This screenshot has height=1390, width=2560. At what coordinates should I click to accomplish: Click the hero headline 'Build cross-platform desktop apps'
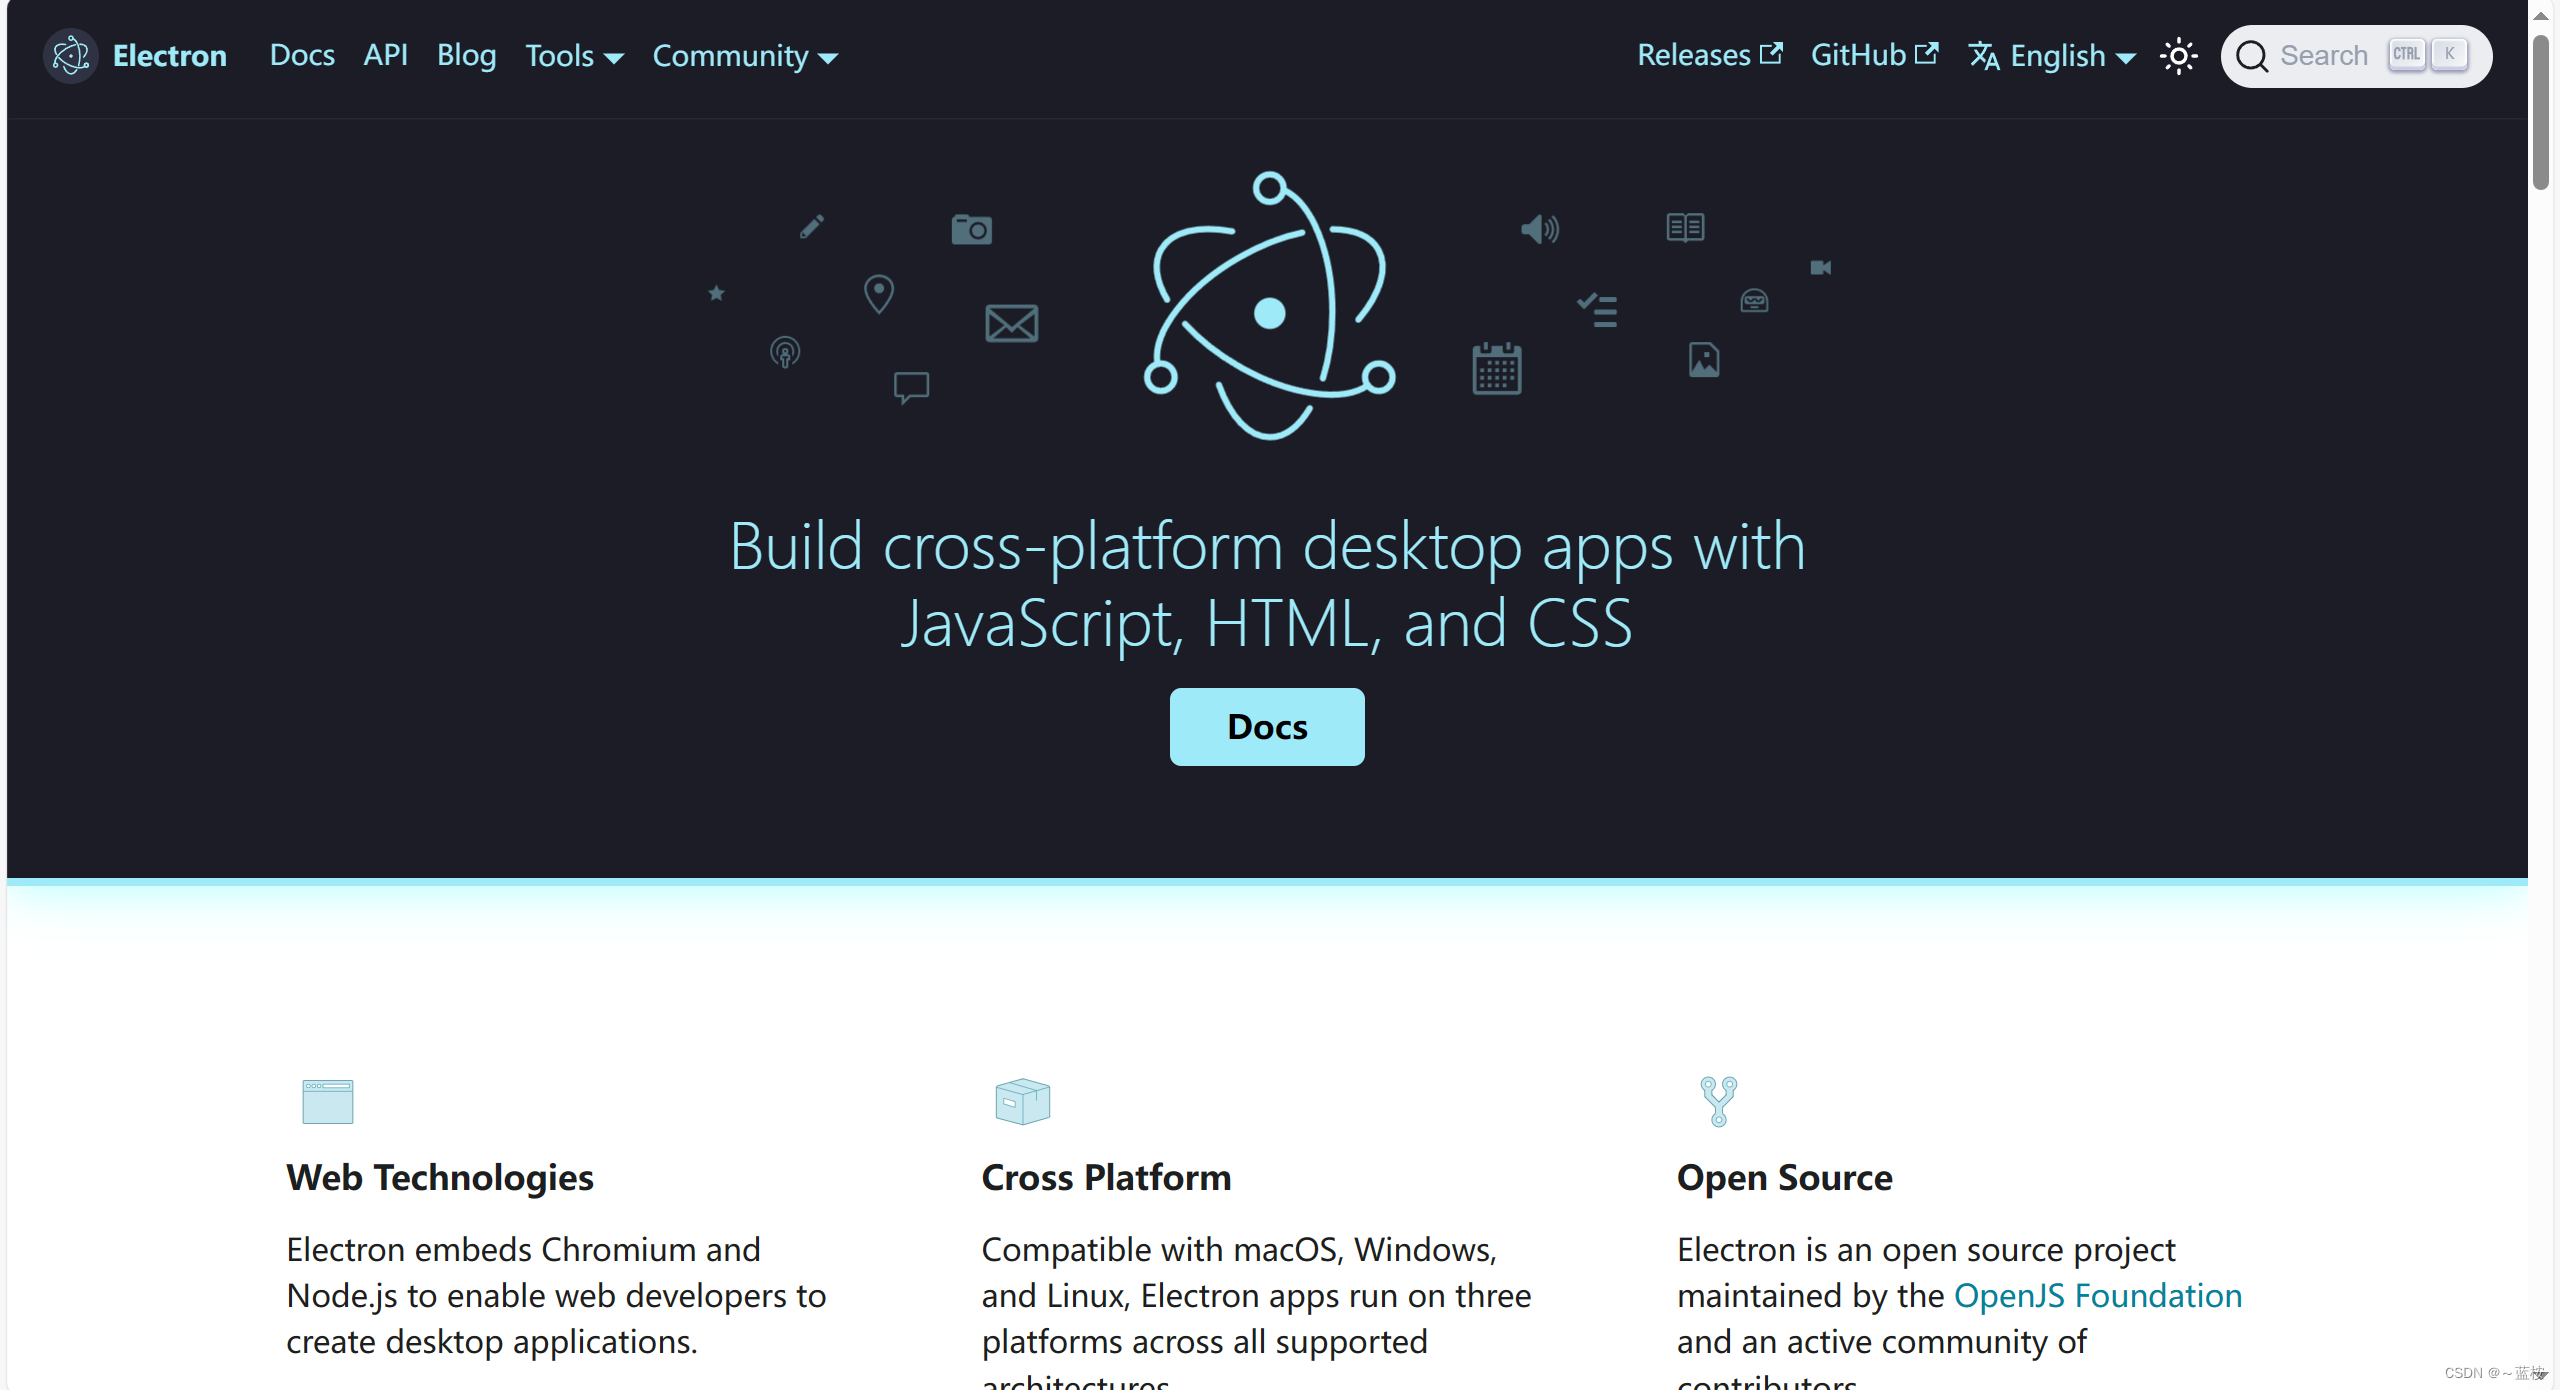click(x=1267, y=585)
